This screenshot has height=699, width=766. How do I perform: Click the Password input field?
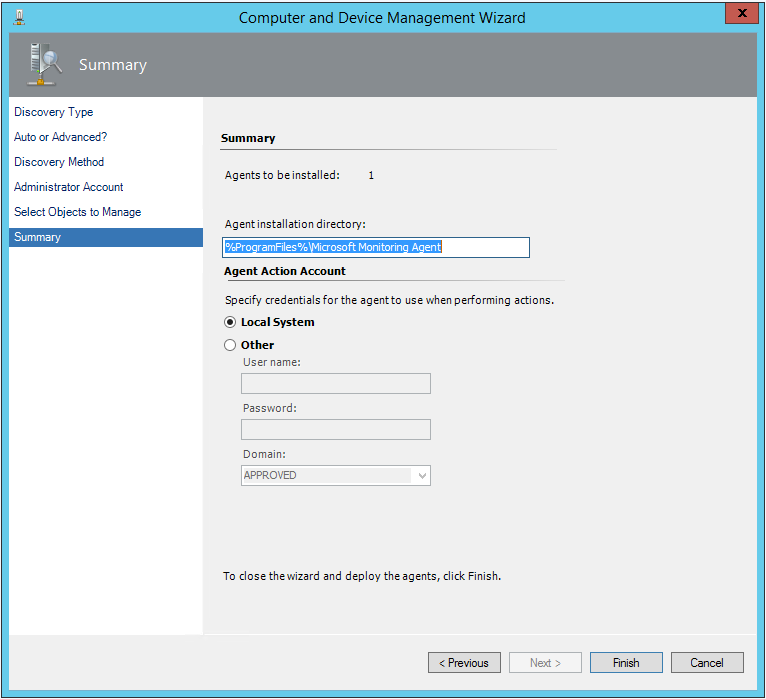336,430
